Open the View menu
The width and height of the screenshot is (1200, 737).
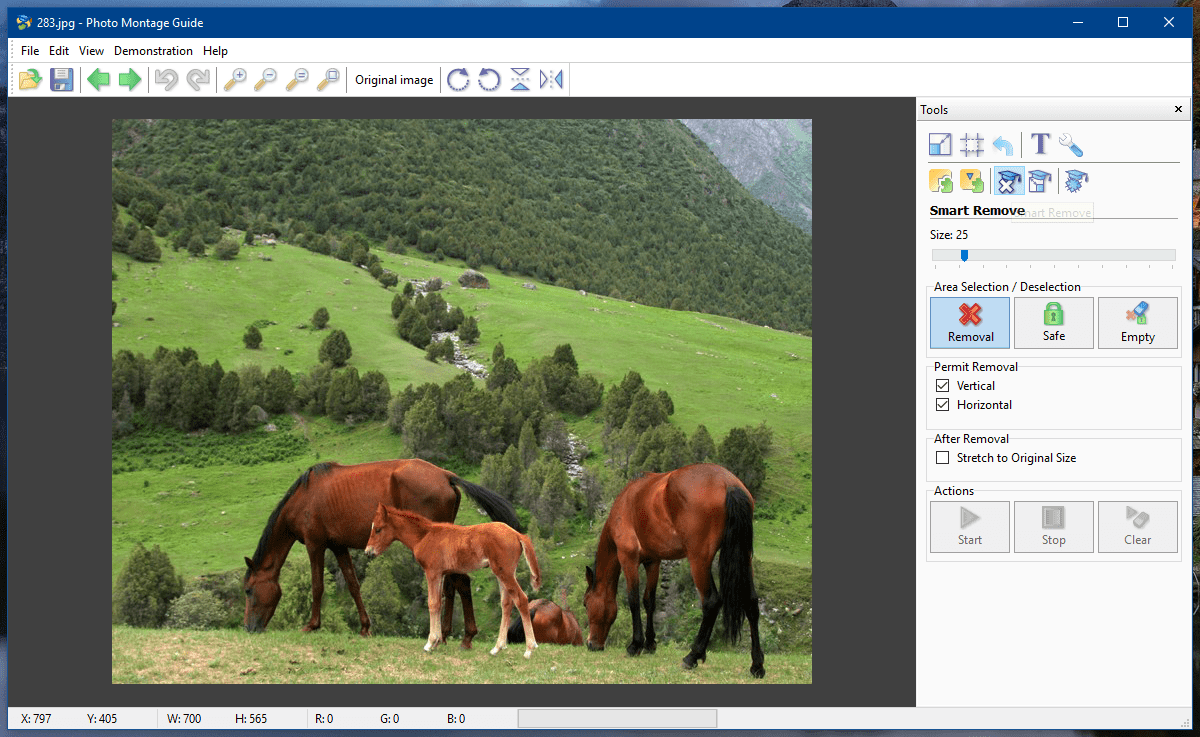[x=91, y=51]
